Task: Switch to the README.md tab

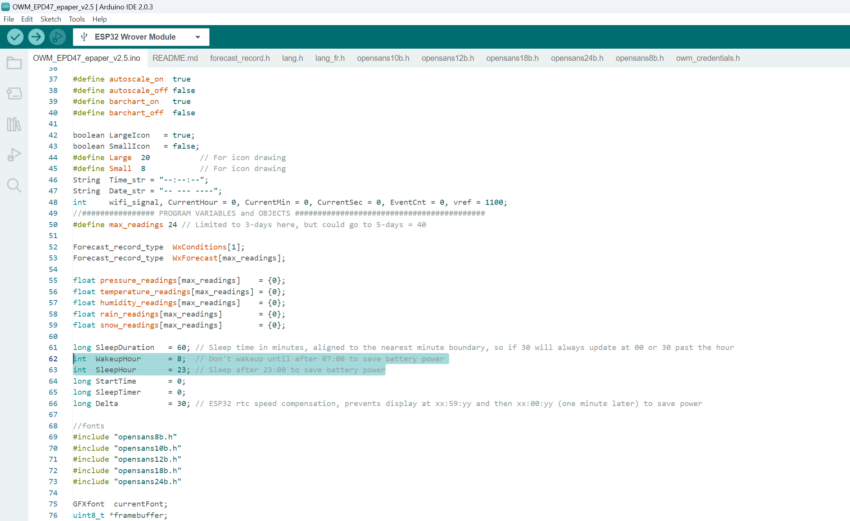Action: [x=175, y=58]
